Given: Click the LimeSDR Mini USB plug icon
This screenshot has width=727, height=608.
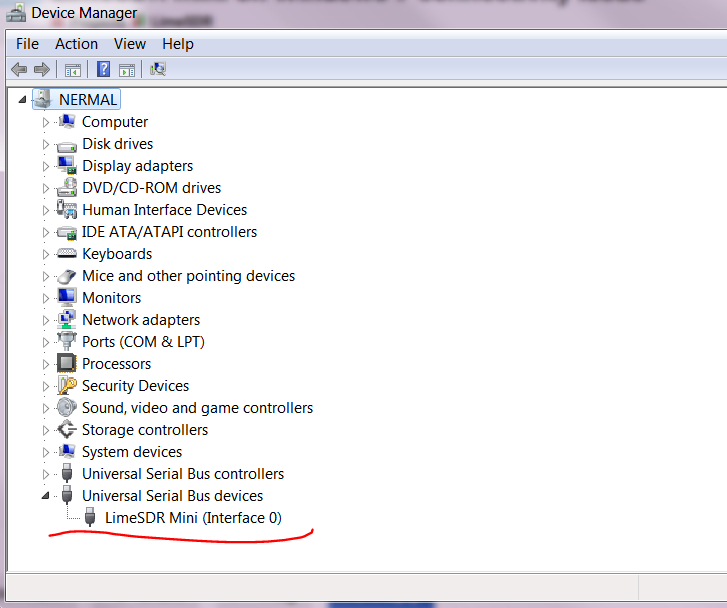Looking at the screenshot, I should 90,517.
